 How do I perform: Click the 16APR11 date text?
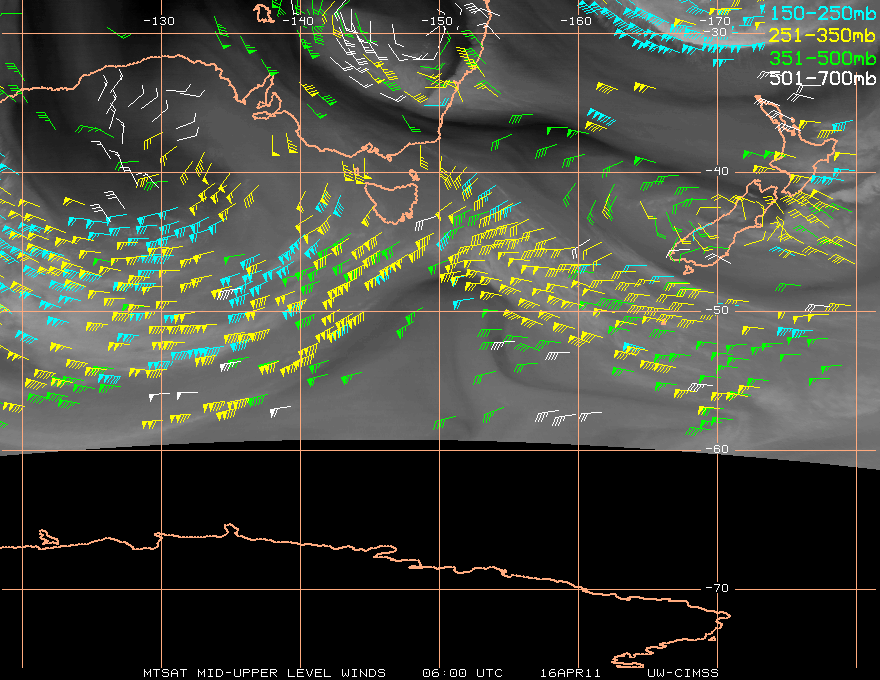[570, 673]
